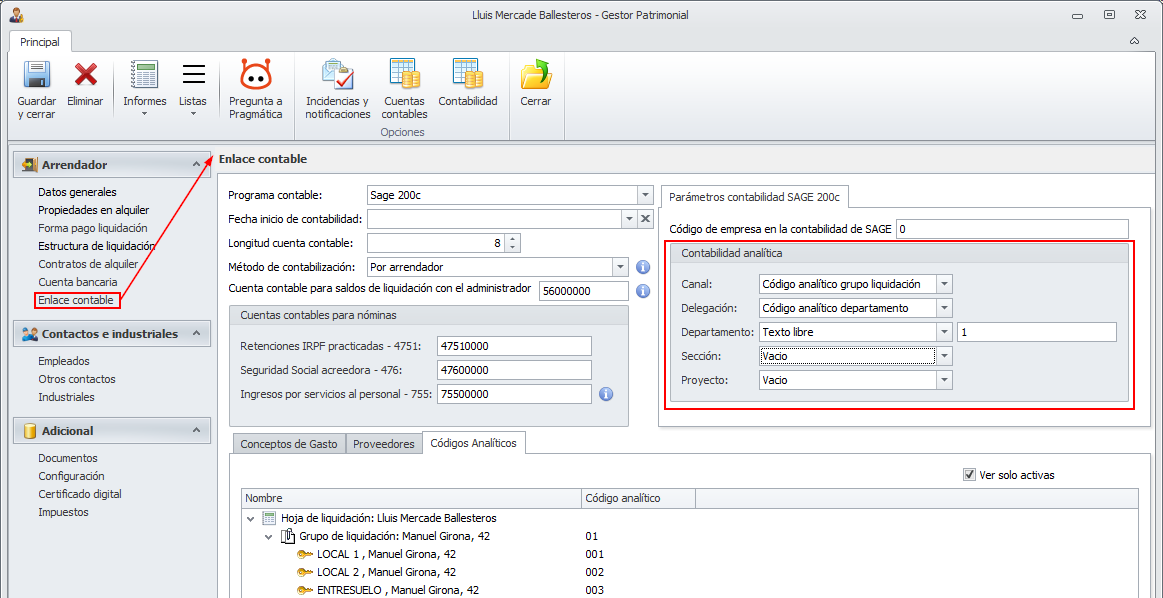The width and height of the screenshot is (1163, 598).
Task: Open the Programa contable dropdown
Action: tap(645, 195)
